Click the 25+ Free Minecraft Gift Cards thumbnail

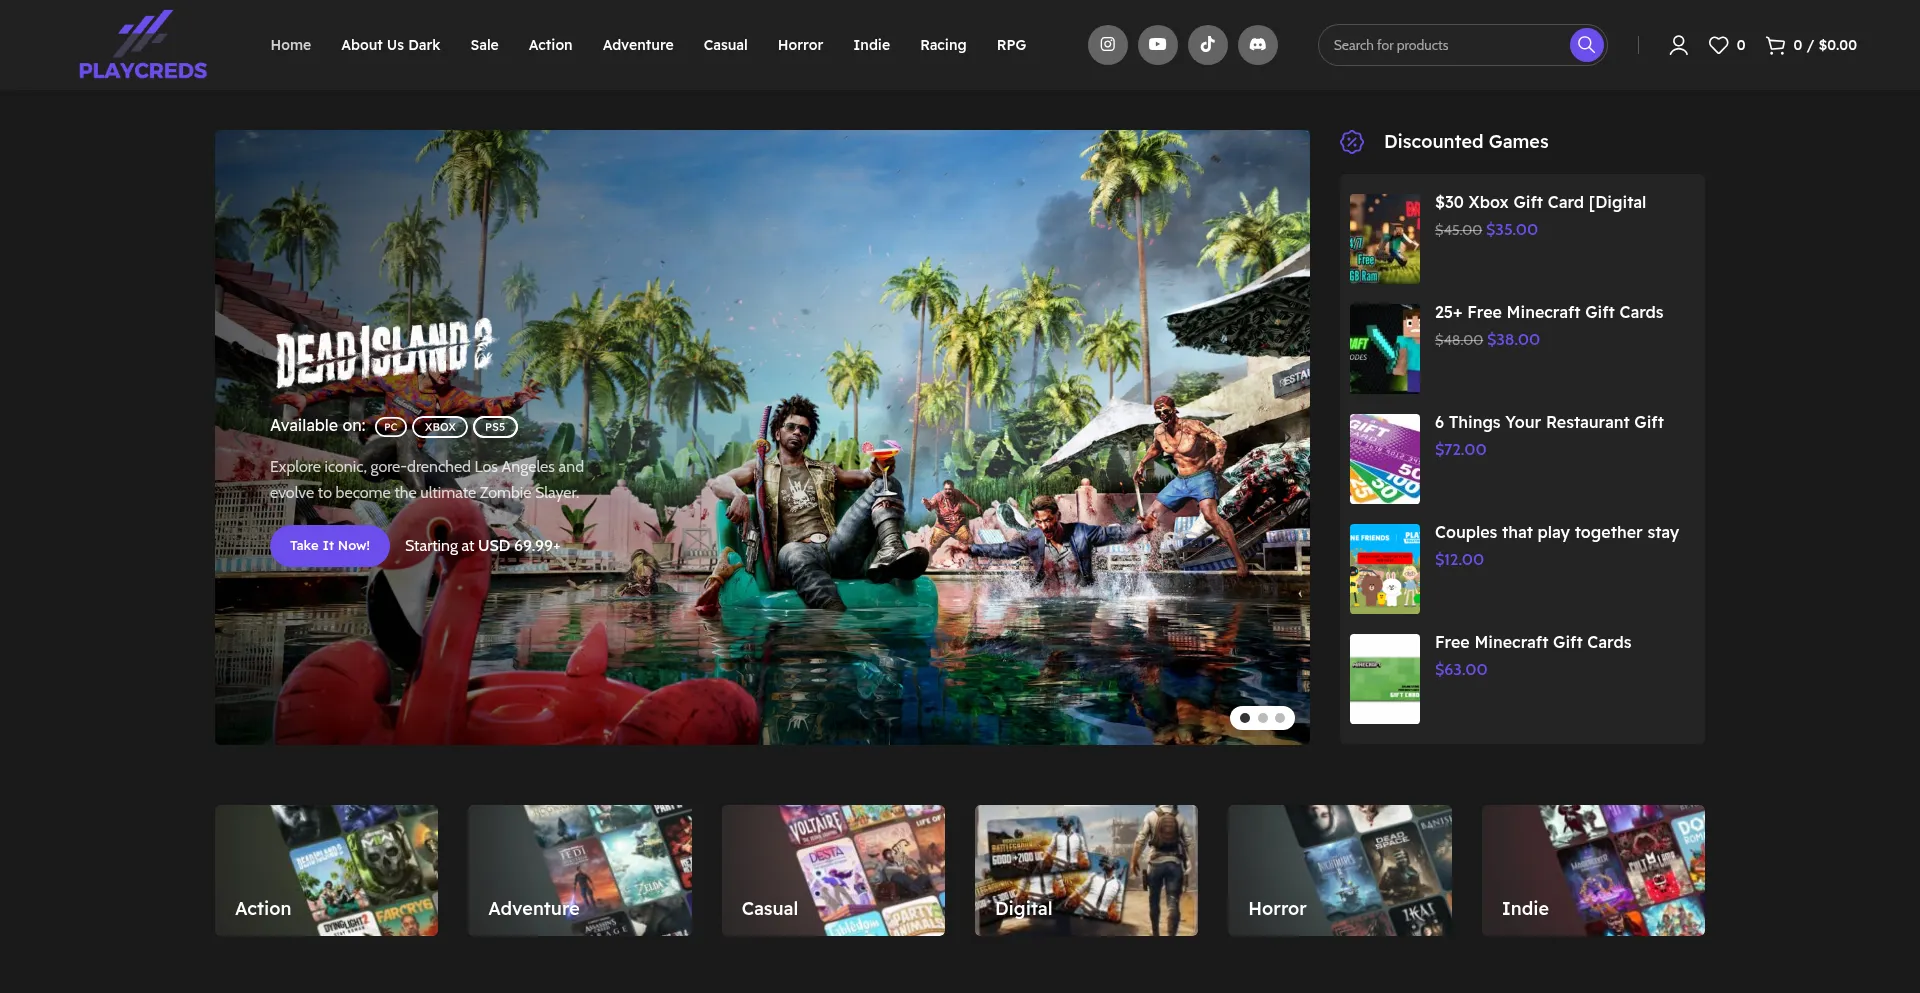click(1385, 349)
